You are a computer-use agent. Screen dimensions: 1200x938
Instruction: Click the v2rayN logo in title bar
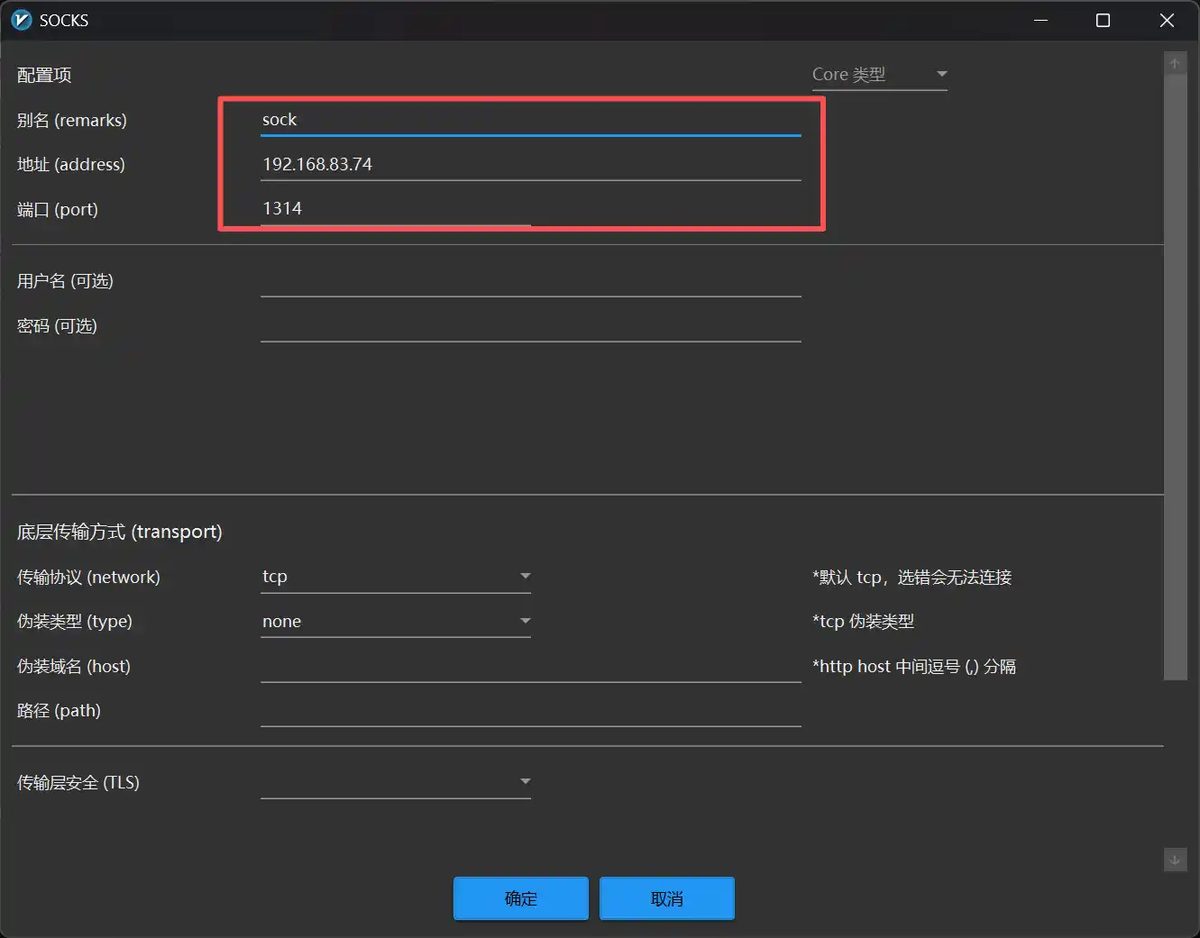pyautogui.click(x=21, y=20)
